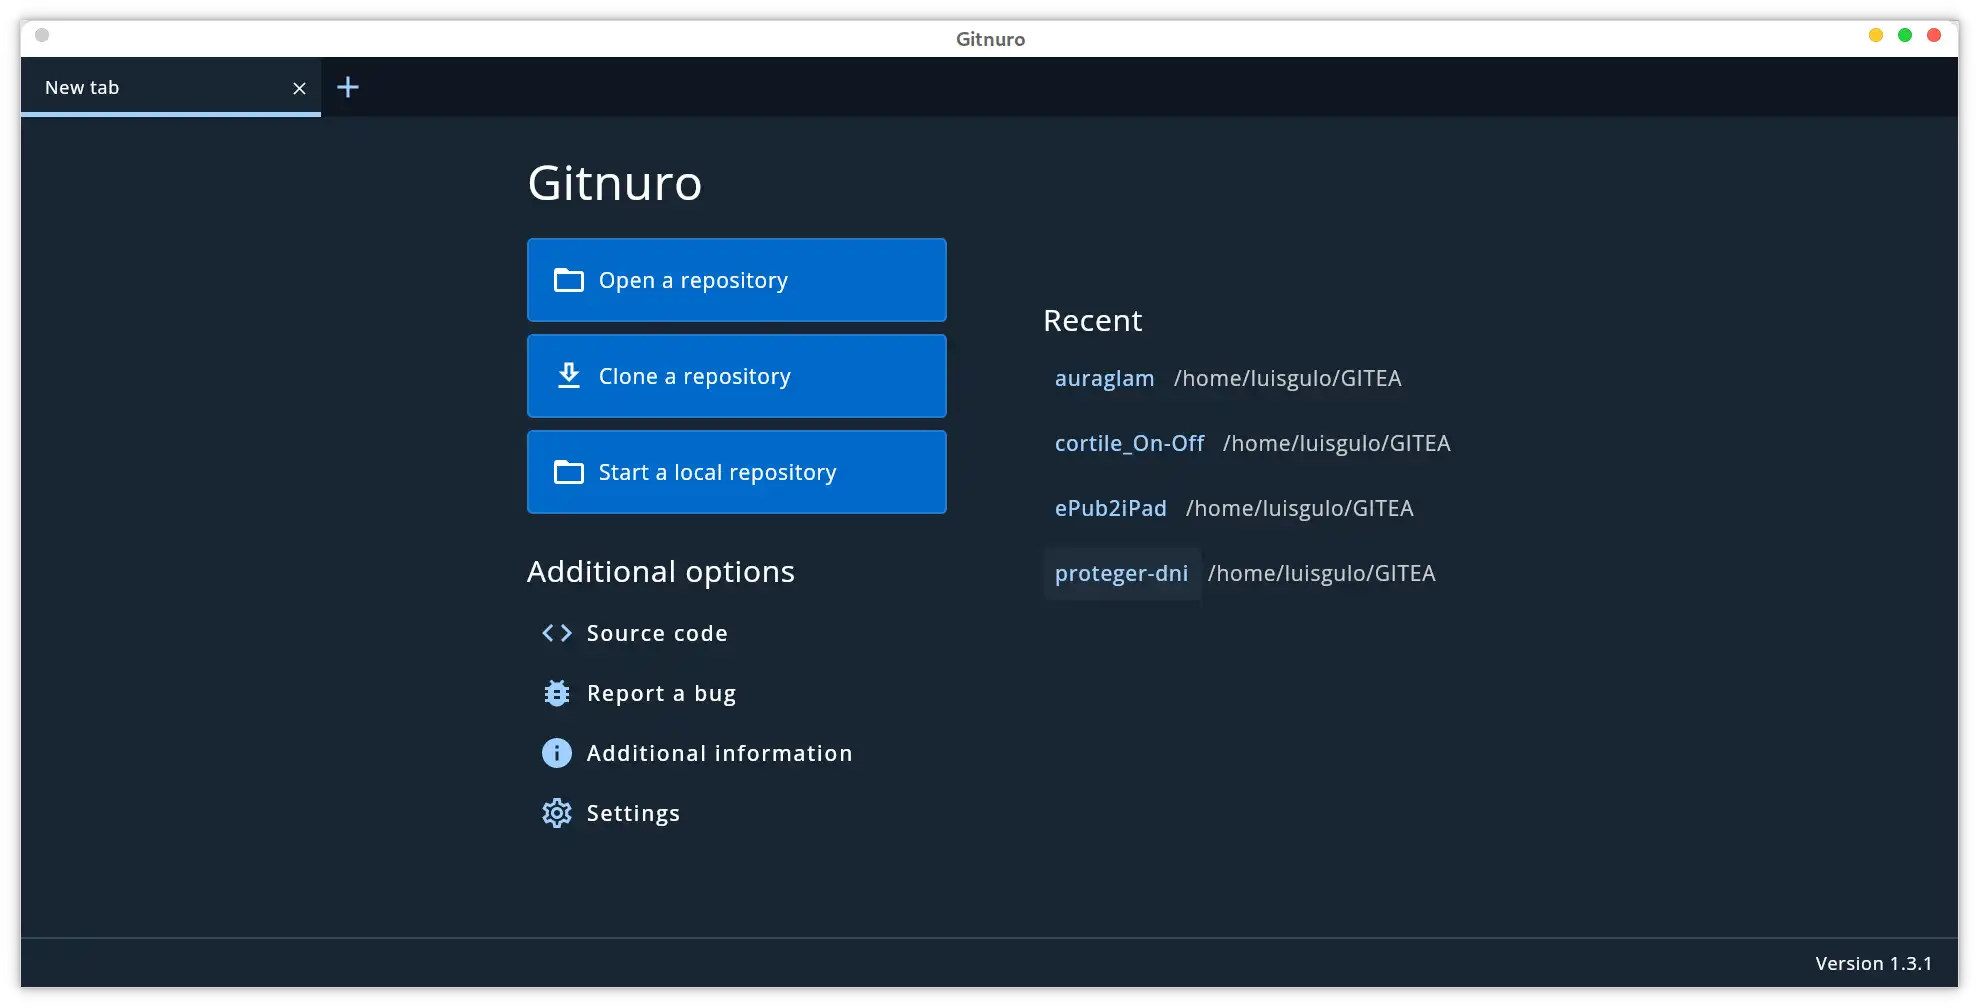The width and height of the screenshot is (1979, 1008).
Task: Click the green maximize window button
Action: (1904, 35)
